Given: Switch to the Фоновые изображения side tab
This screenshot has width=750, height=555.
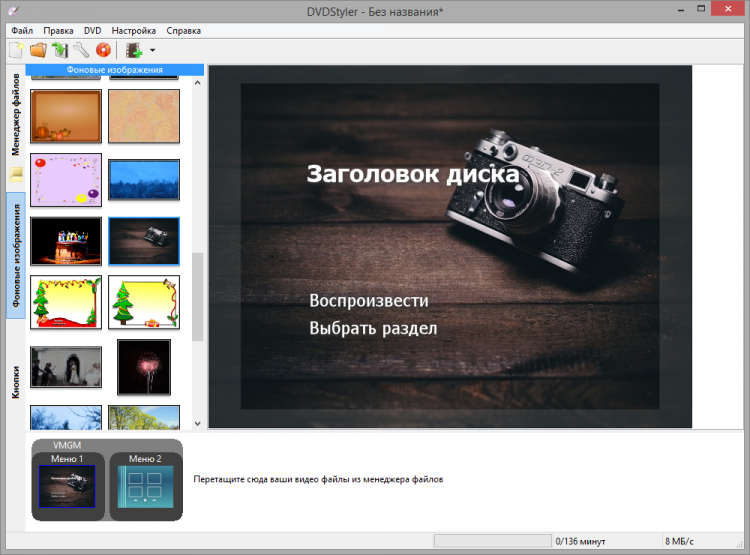Looking at the screenshot, I should pos(16,255).
